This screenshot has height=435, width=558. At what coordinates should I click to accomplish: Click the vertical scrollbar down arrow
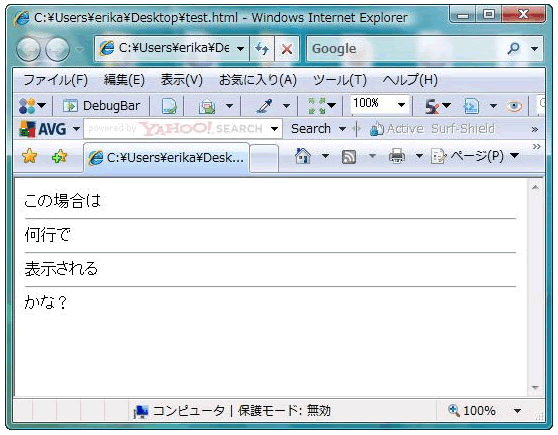click(535, 388)
